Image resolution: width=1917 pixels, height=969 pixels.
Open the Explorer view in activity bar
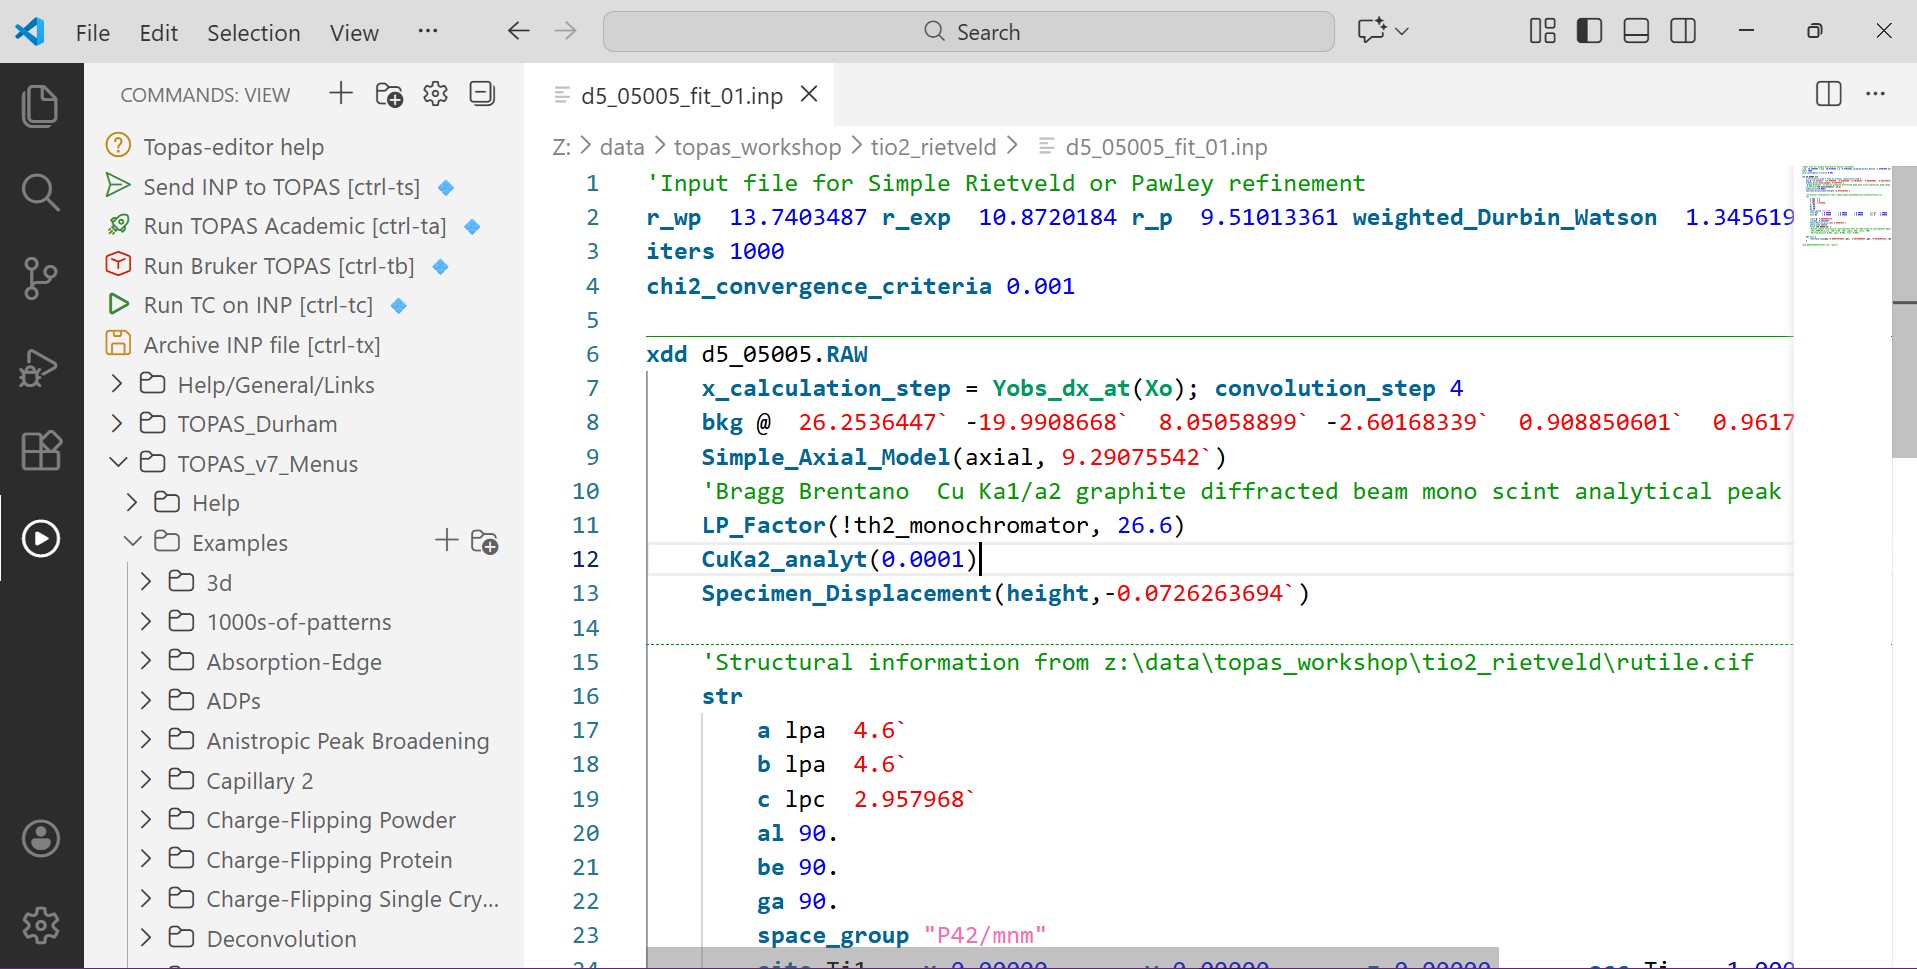(40, 106)
